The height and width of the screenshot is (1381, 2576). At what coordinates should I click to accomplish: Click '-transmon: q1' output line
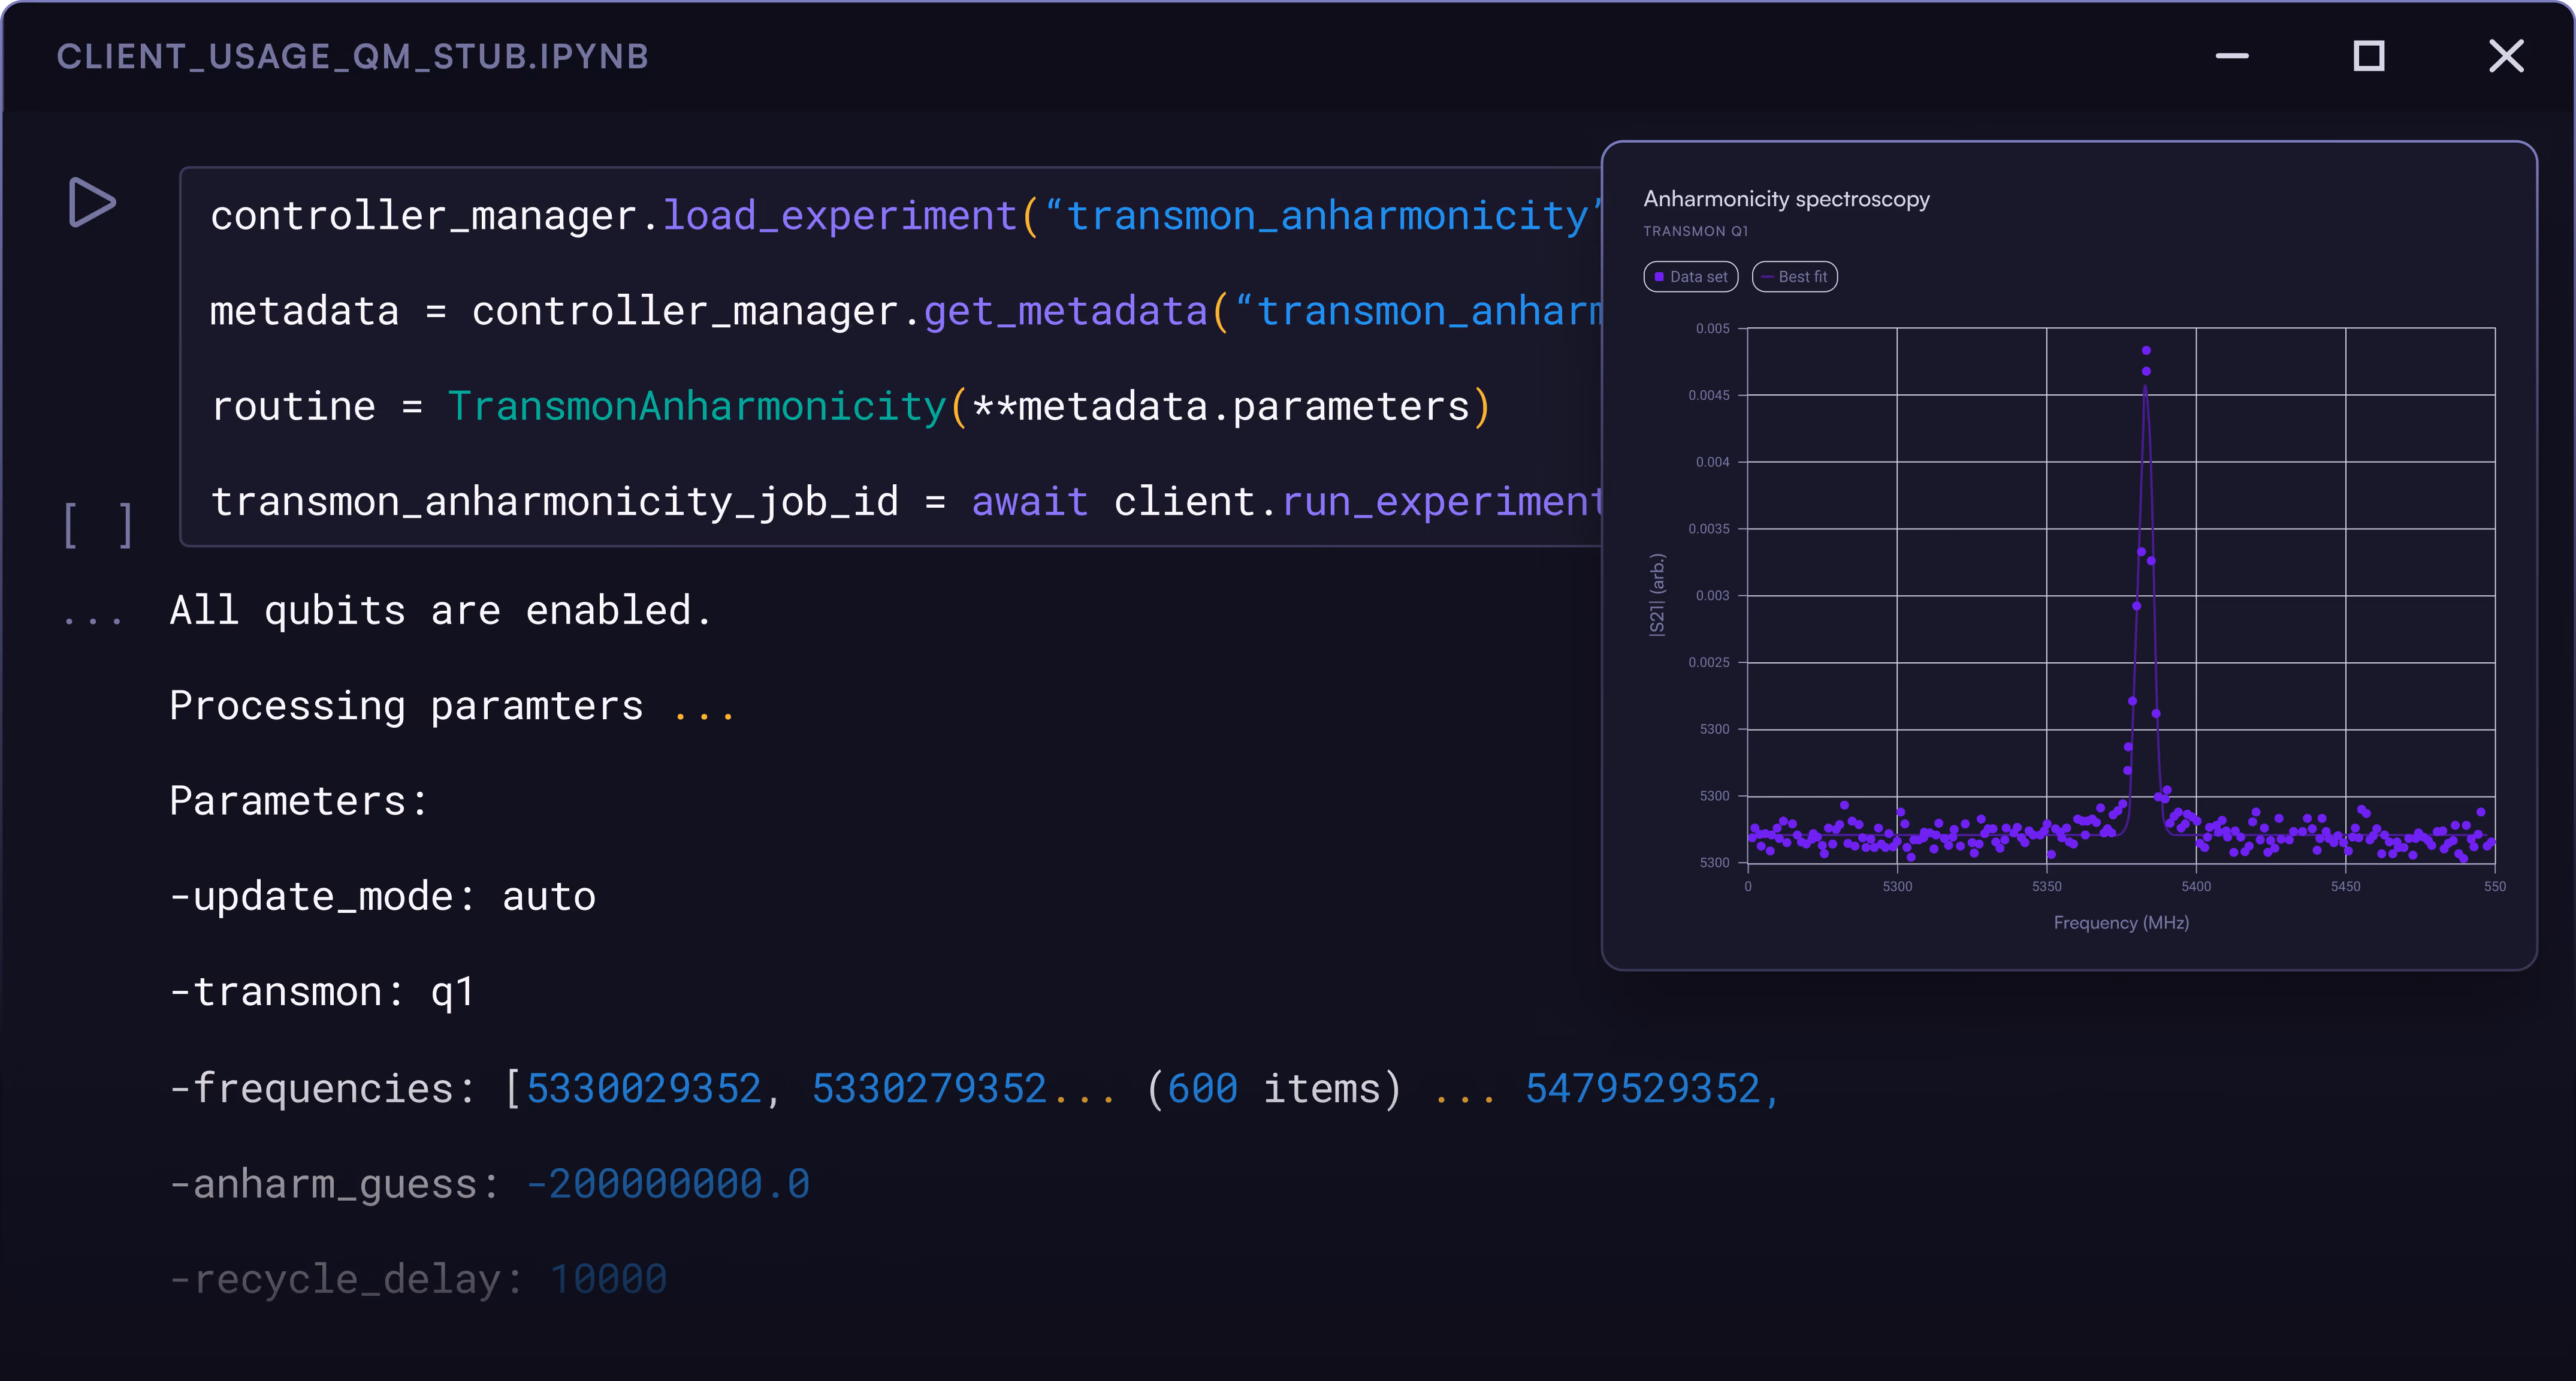click(321, 992)
